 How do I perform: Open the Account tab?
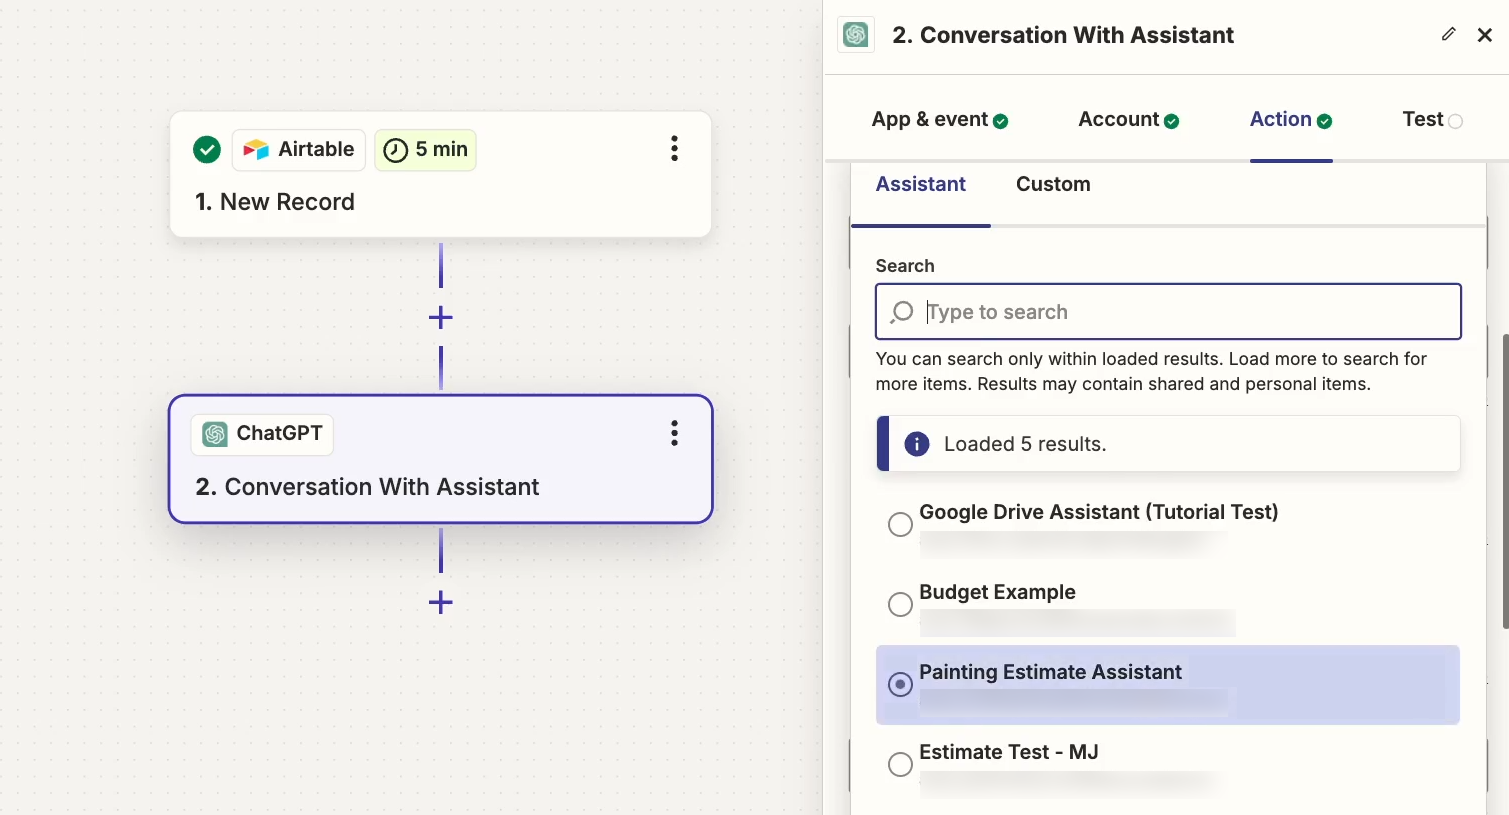[x=1129, y=120]
